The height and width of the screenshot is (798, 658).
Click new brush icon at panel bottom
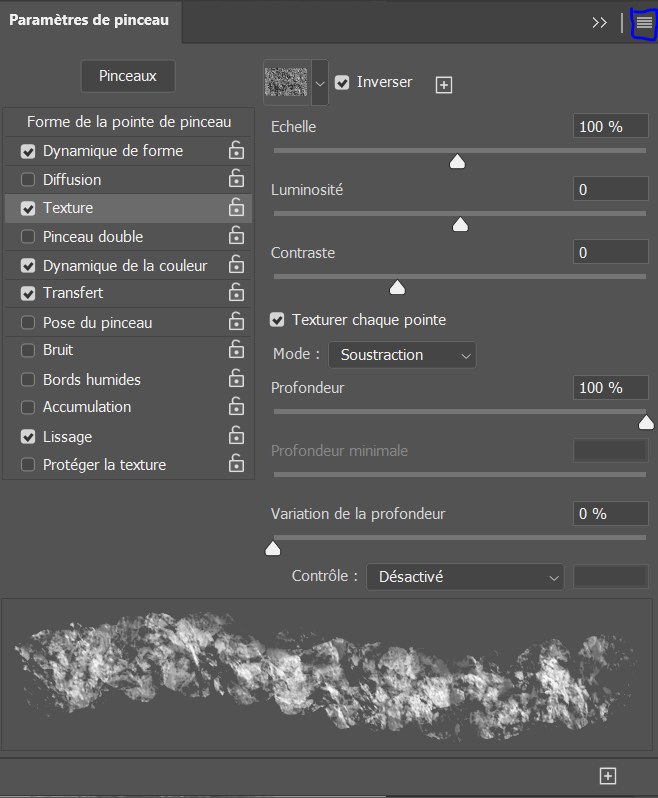(x=607, y=776)
